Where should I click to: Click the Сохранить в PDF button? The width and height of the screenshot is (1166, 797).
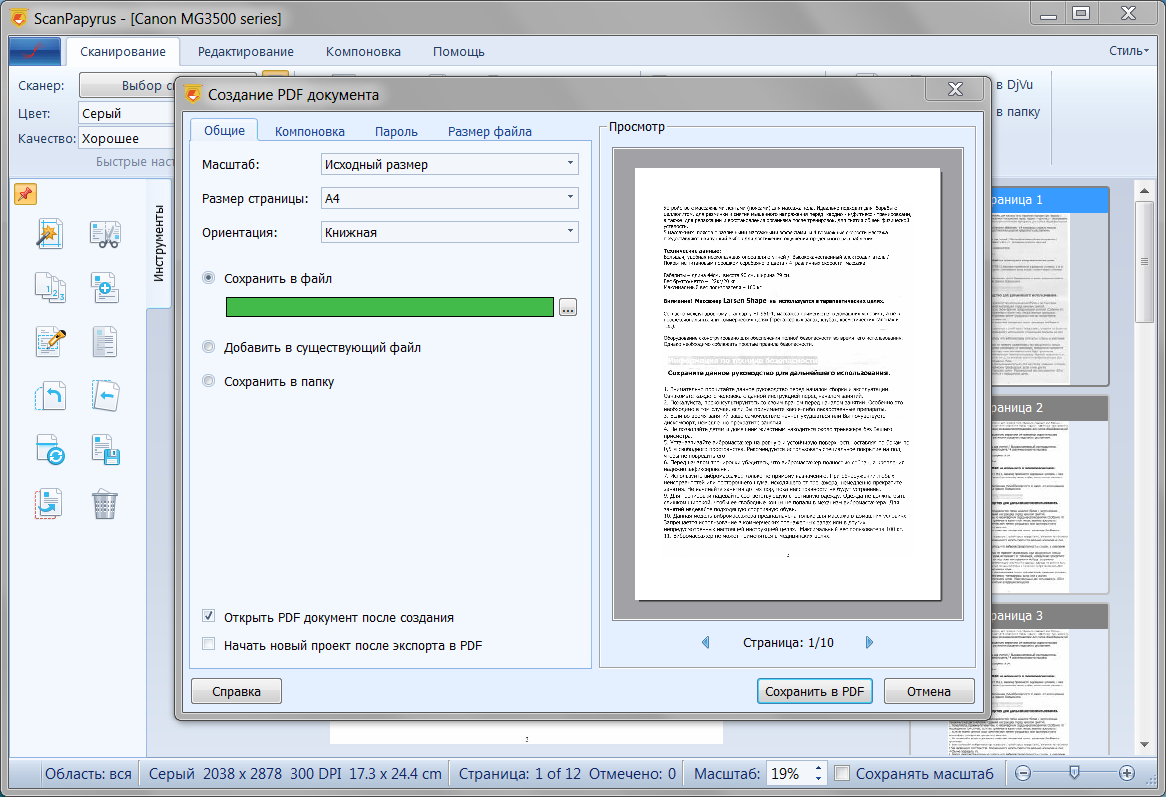814,691
